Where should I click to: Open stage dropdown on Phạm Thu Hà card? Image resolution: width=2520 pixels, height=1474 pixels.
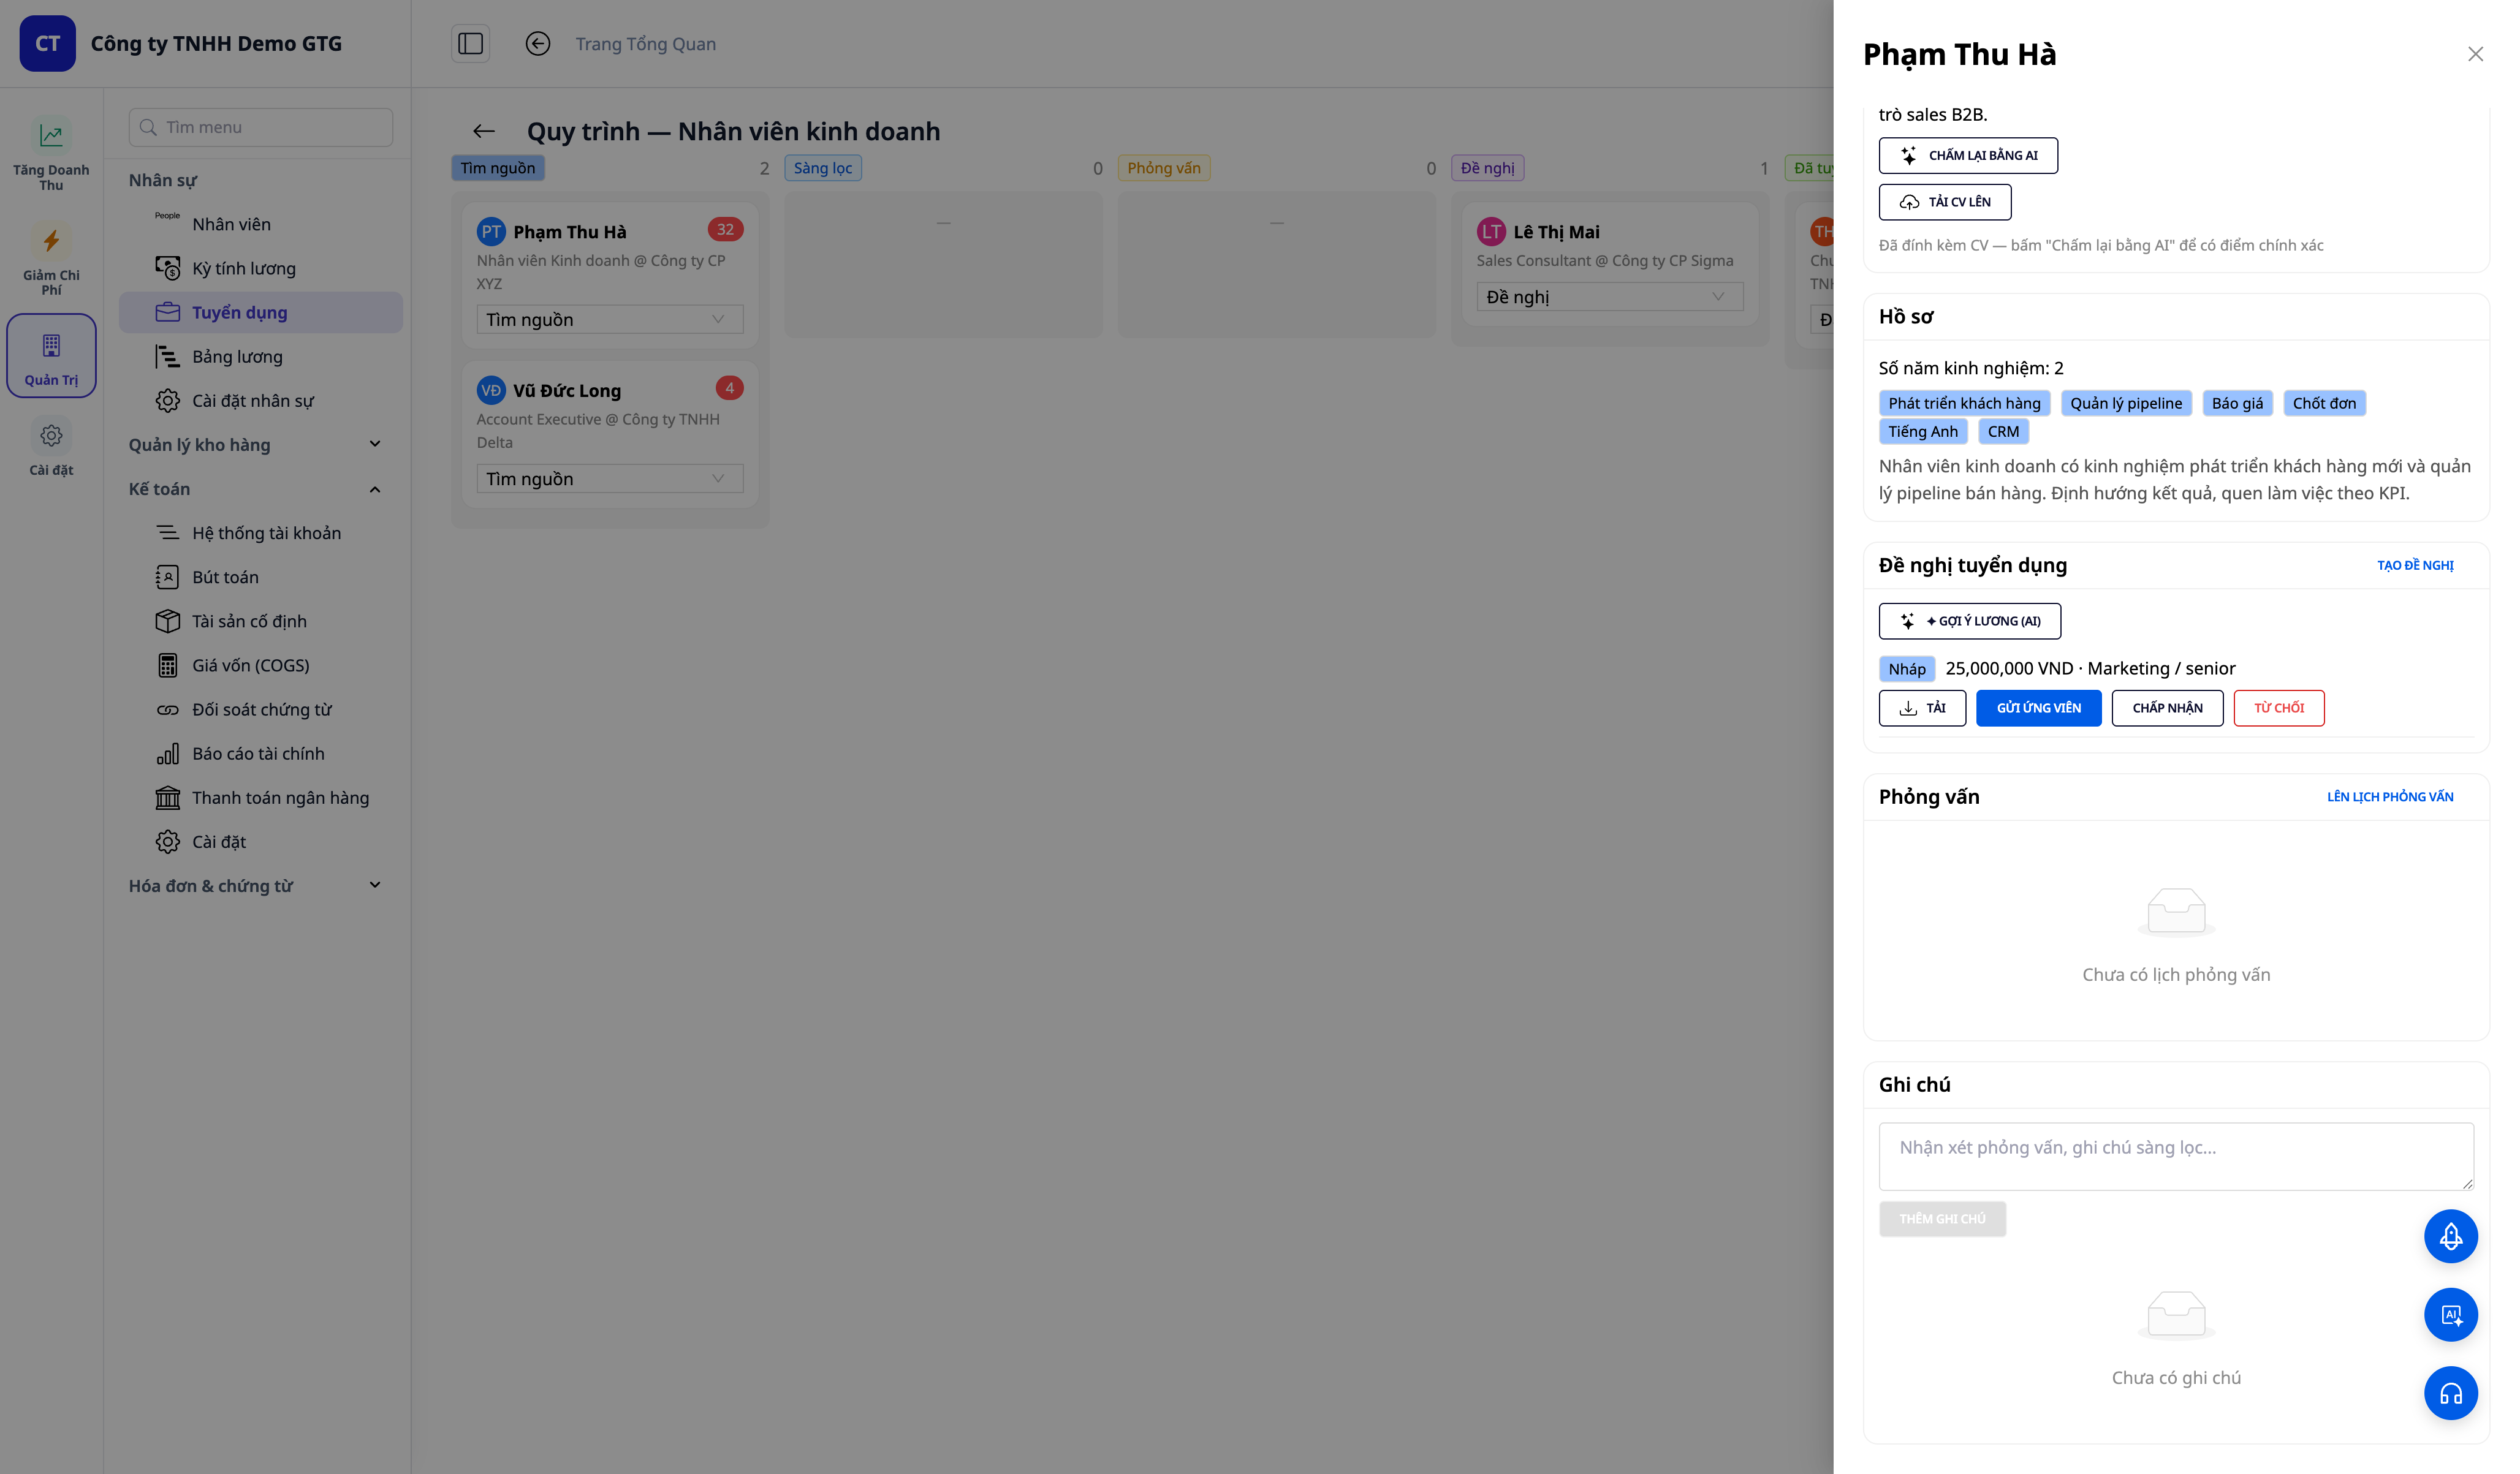point(609,319)
